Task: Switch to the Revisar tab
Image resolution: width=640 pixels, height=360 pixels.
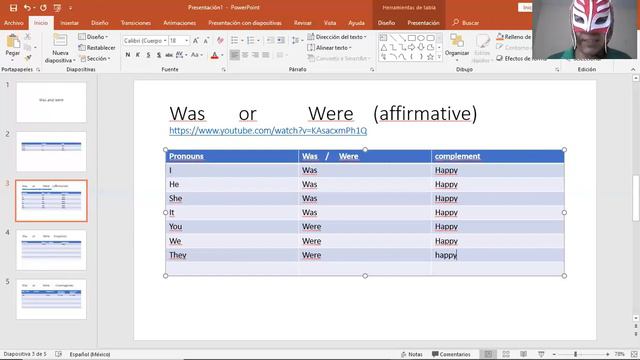Action: point(302,23)
